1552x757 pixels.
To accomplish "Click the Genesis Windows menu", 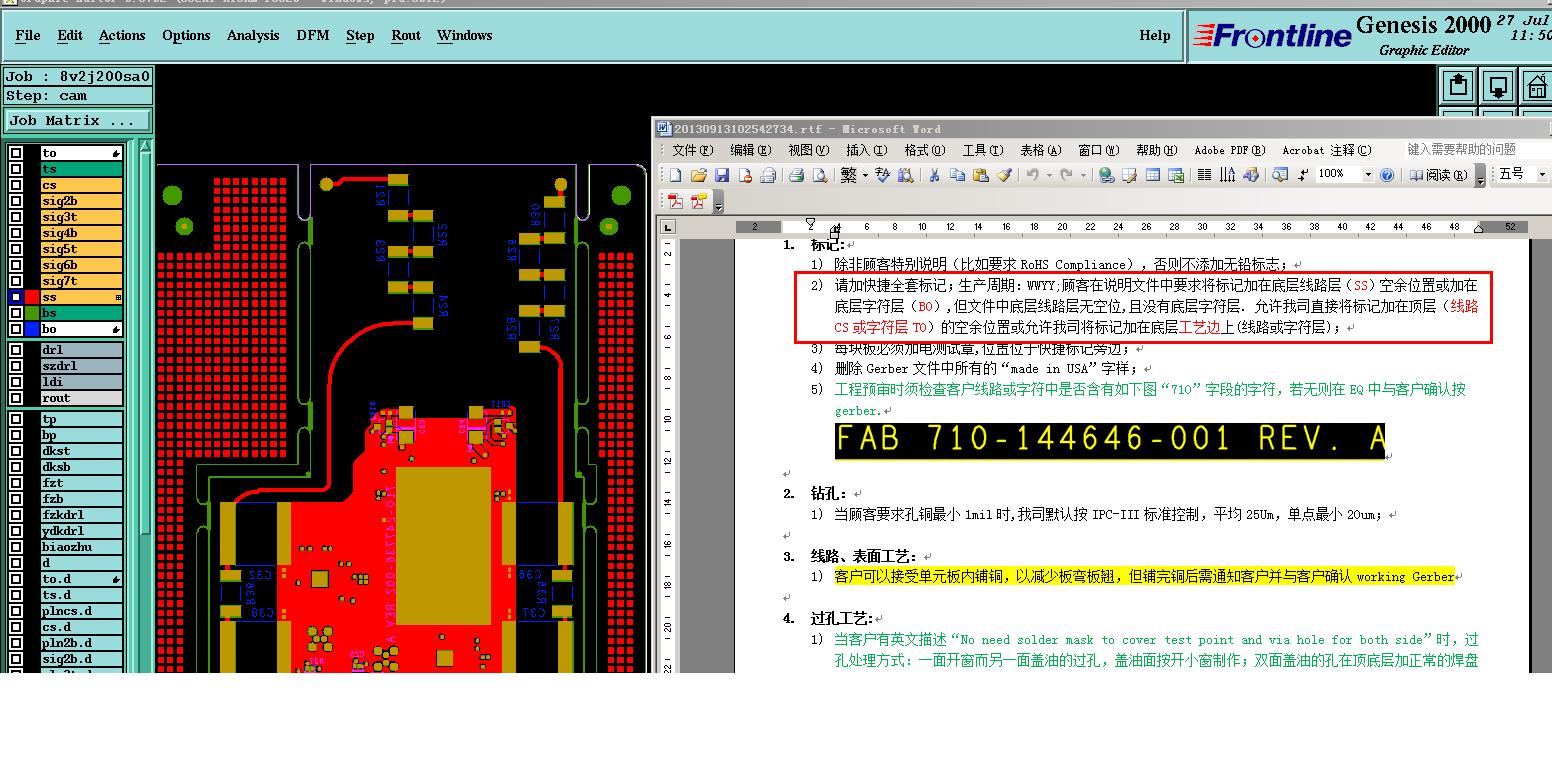I will (x=464, y=35).
